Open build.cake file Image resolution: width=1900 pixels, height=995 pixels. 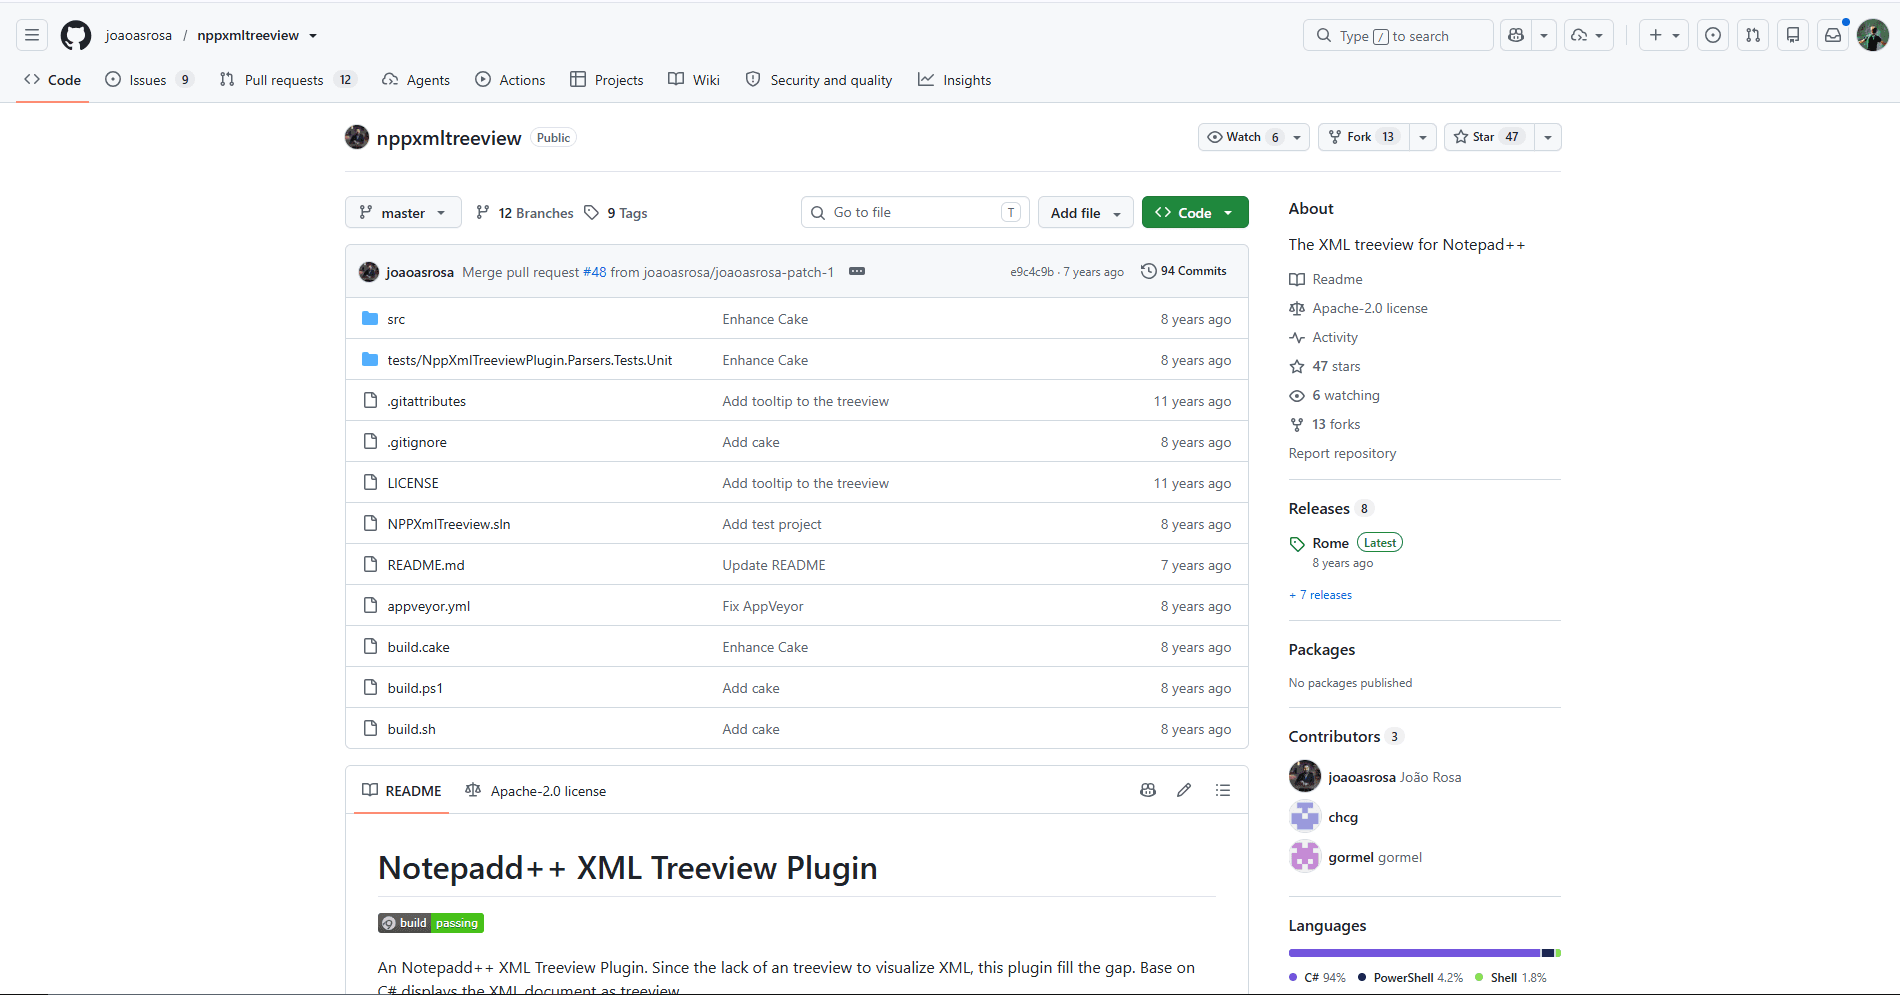coord(419,647)
